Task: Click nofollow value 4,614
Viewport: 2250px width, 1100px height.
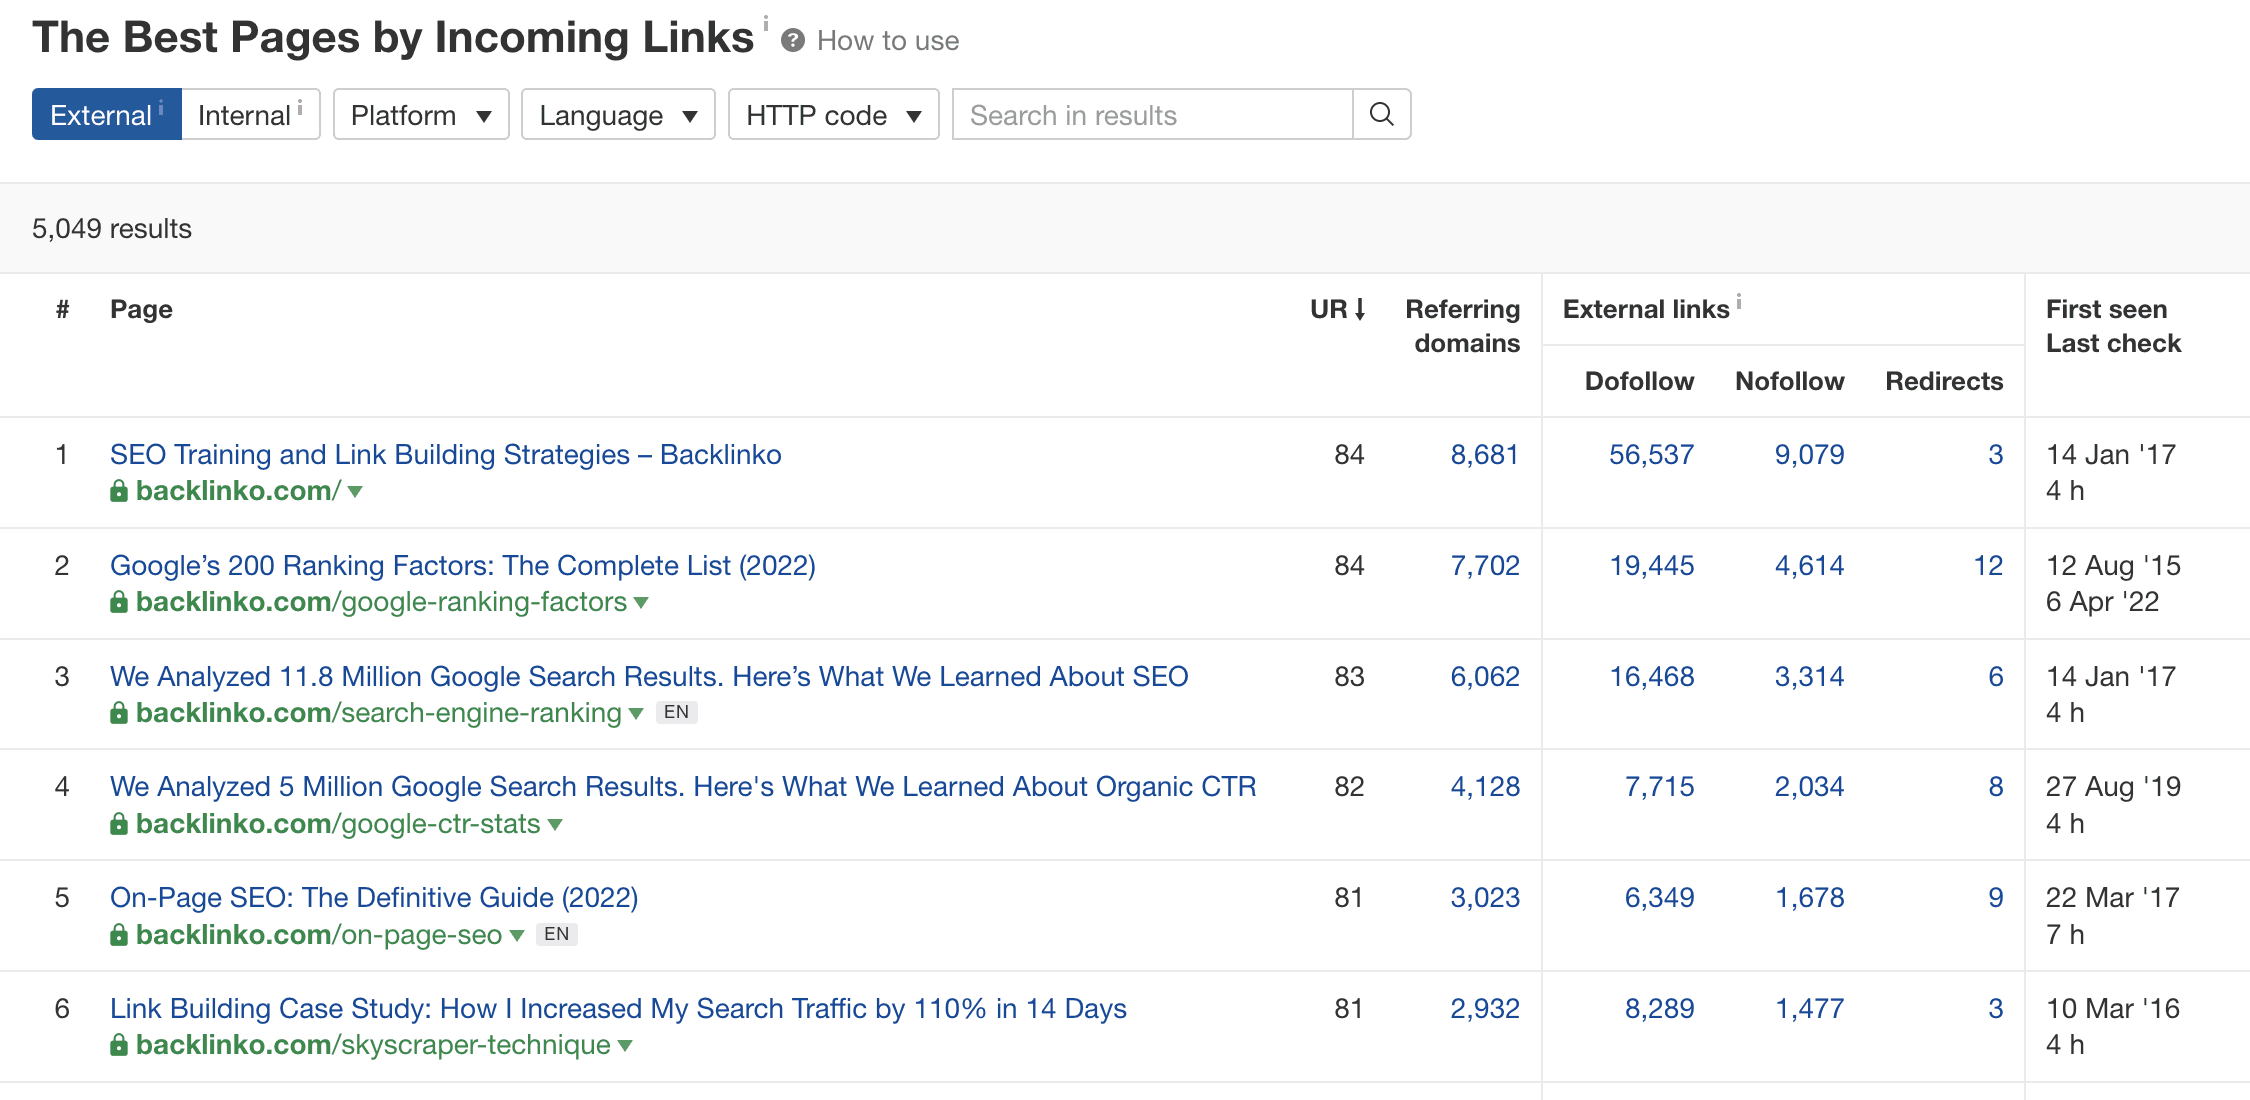Action: 1809,565
